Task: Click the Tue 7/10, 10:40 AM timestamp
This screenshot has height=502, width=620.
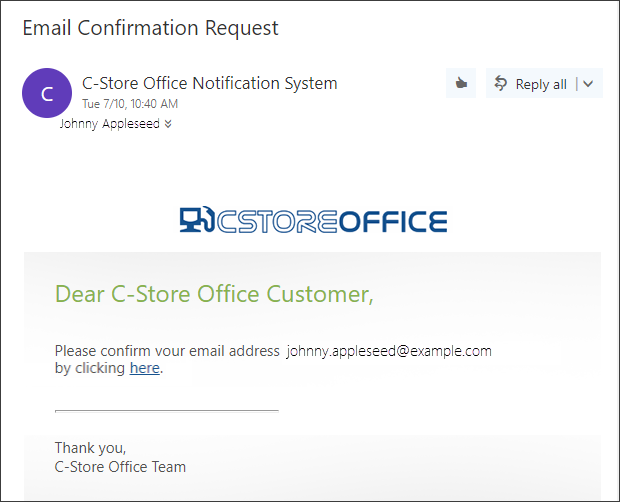Action: coord(130,104)
